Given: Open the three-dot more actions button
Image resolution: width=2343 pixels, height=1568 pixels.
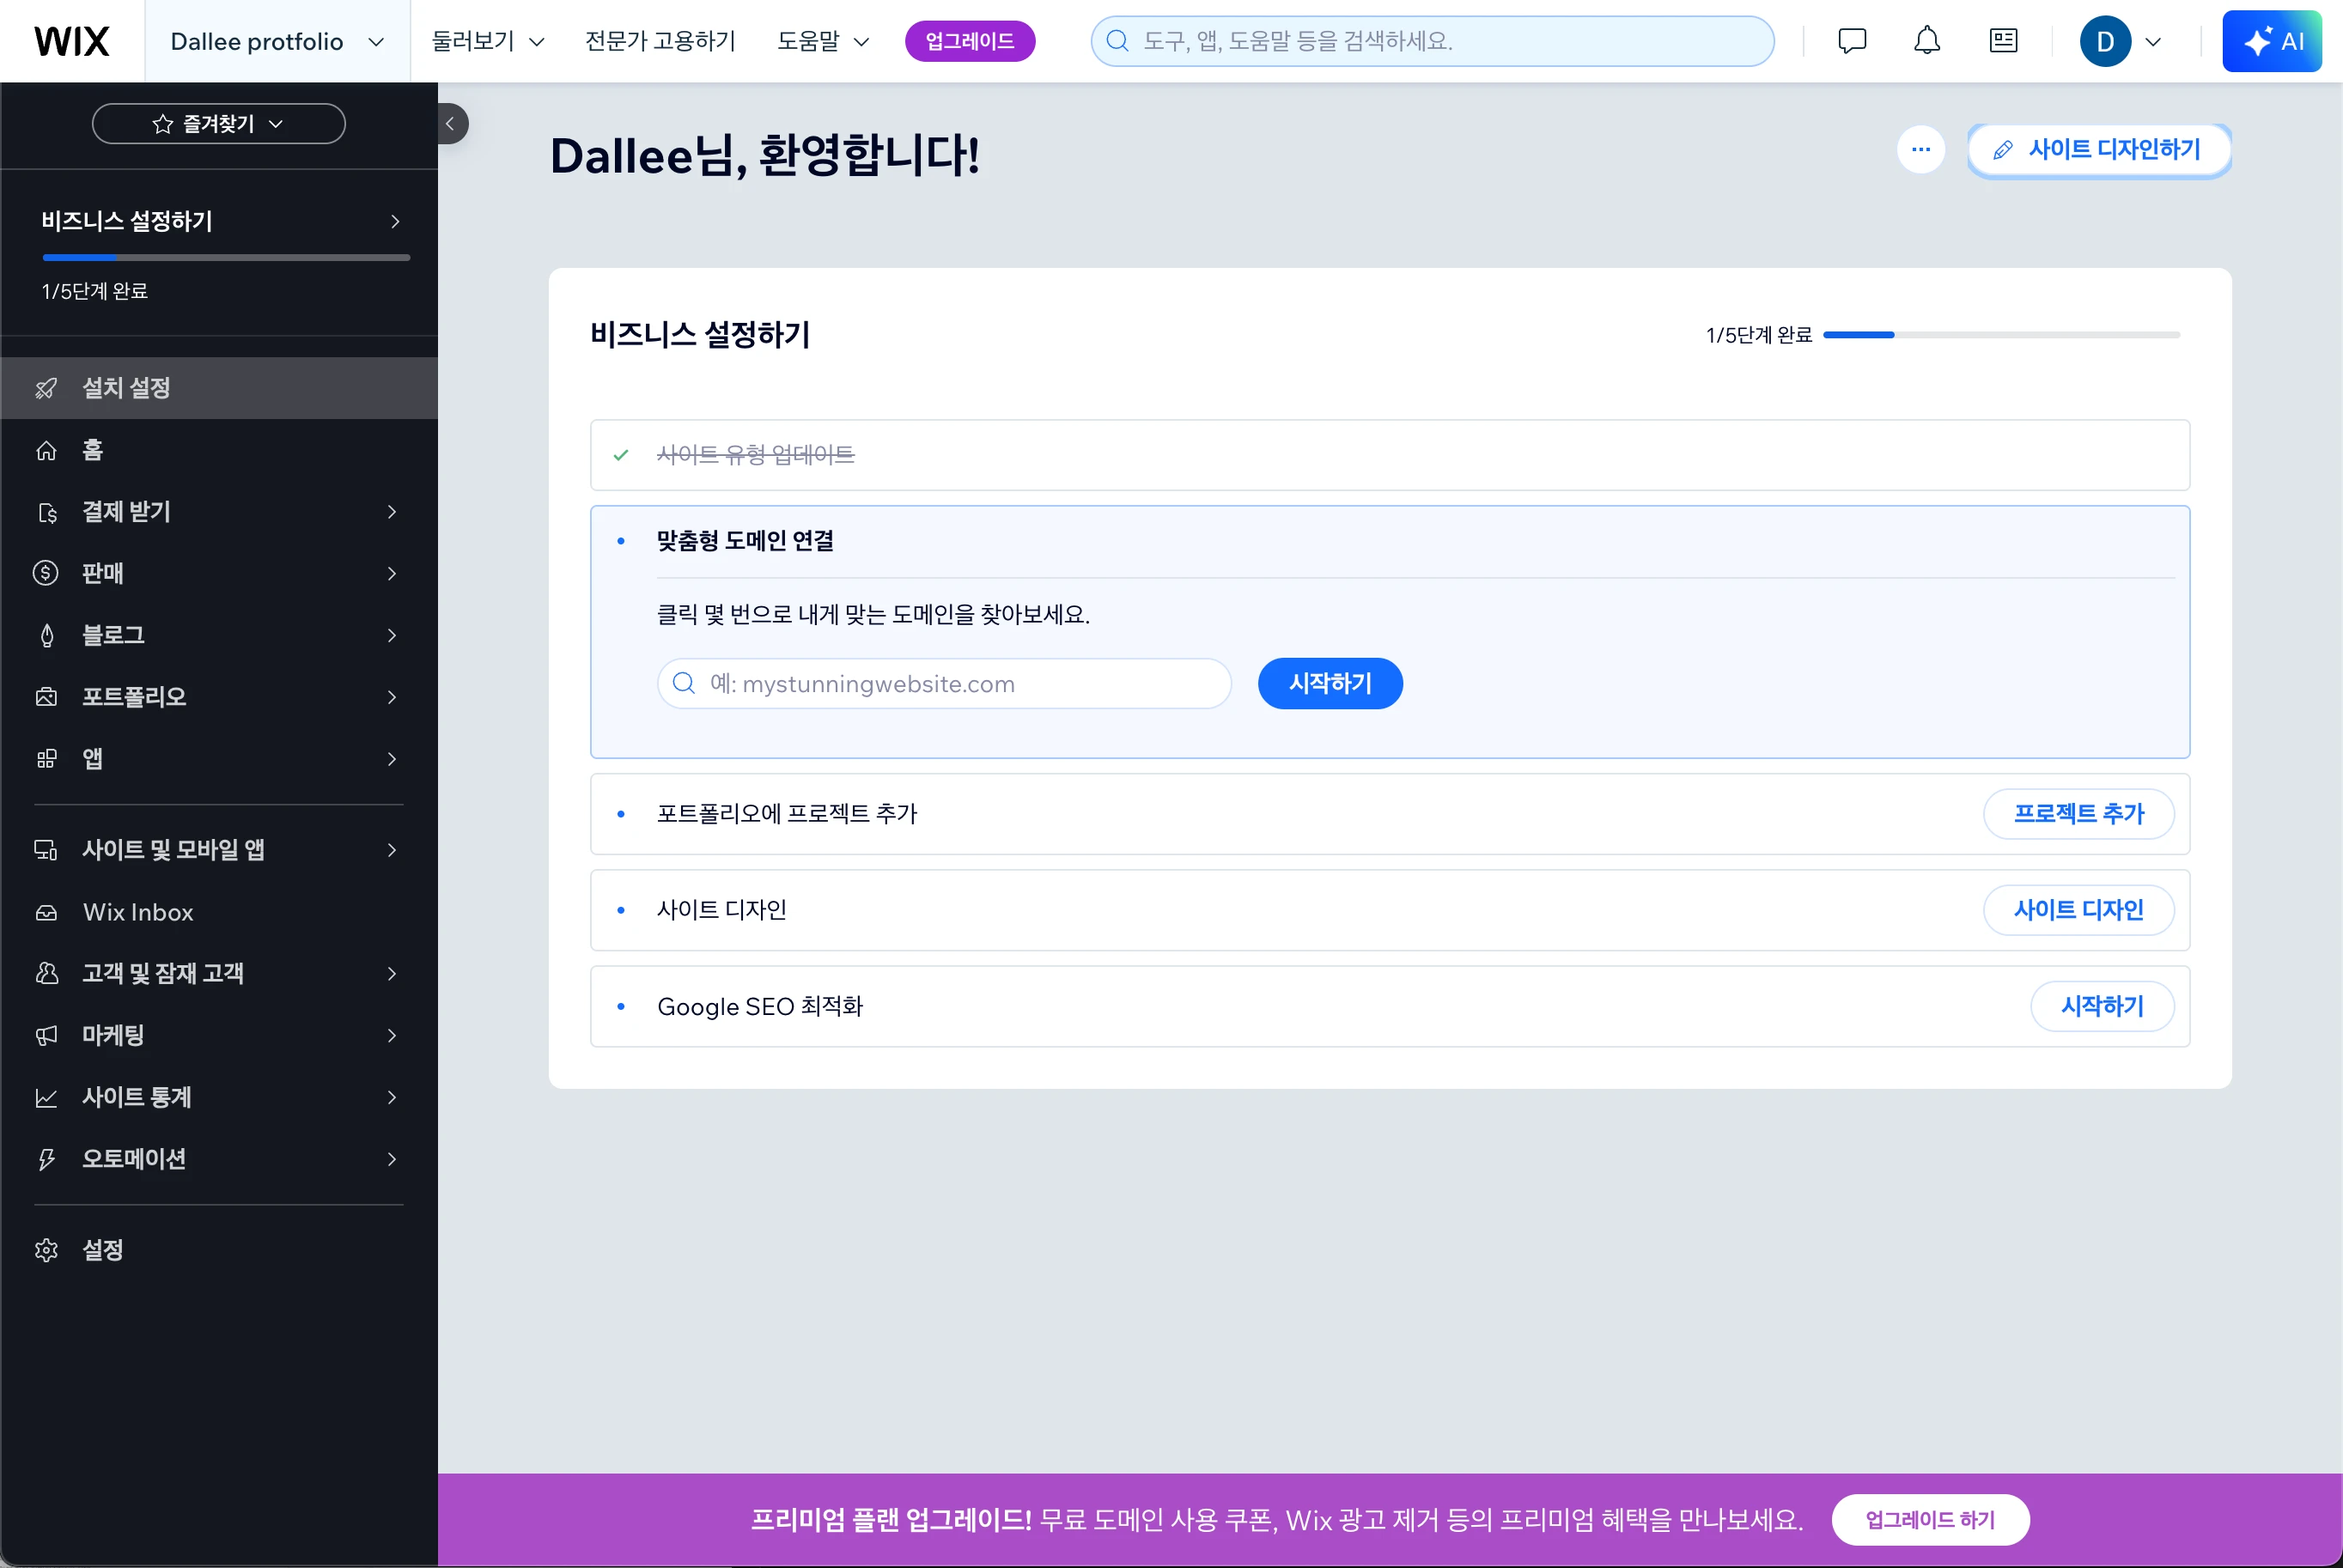Looking at the screenshot, I should tap(1921, 150).
